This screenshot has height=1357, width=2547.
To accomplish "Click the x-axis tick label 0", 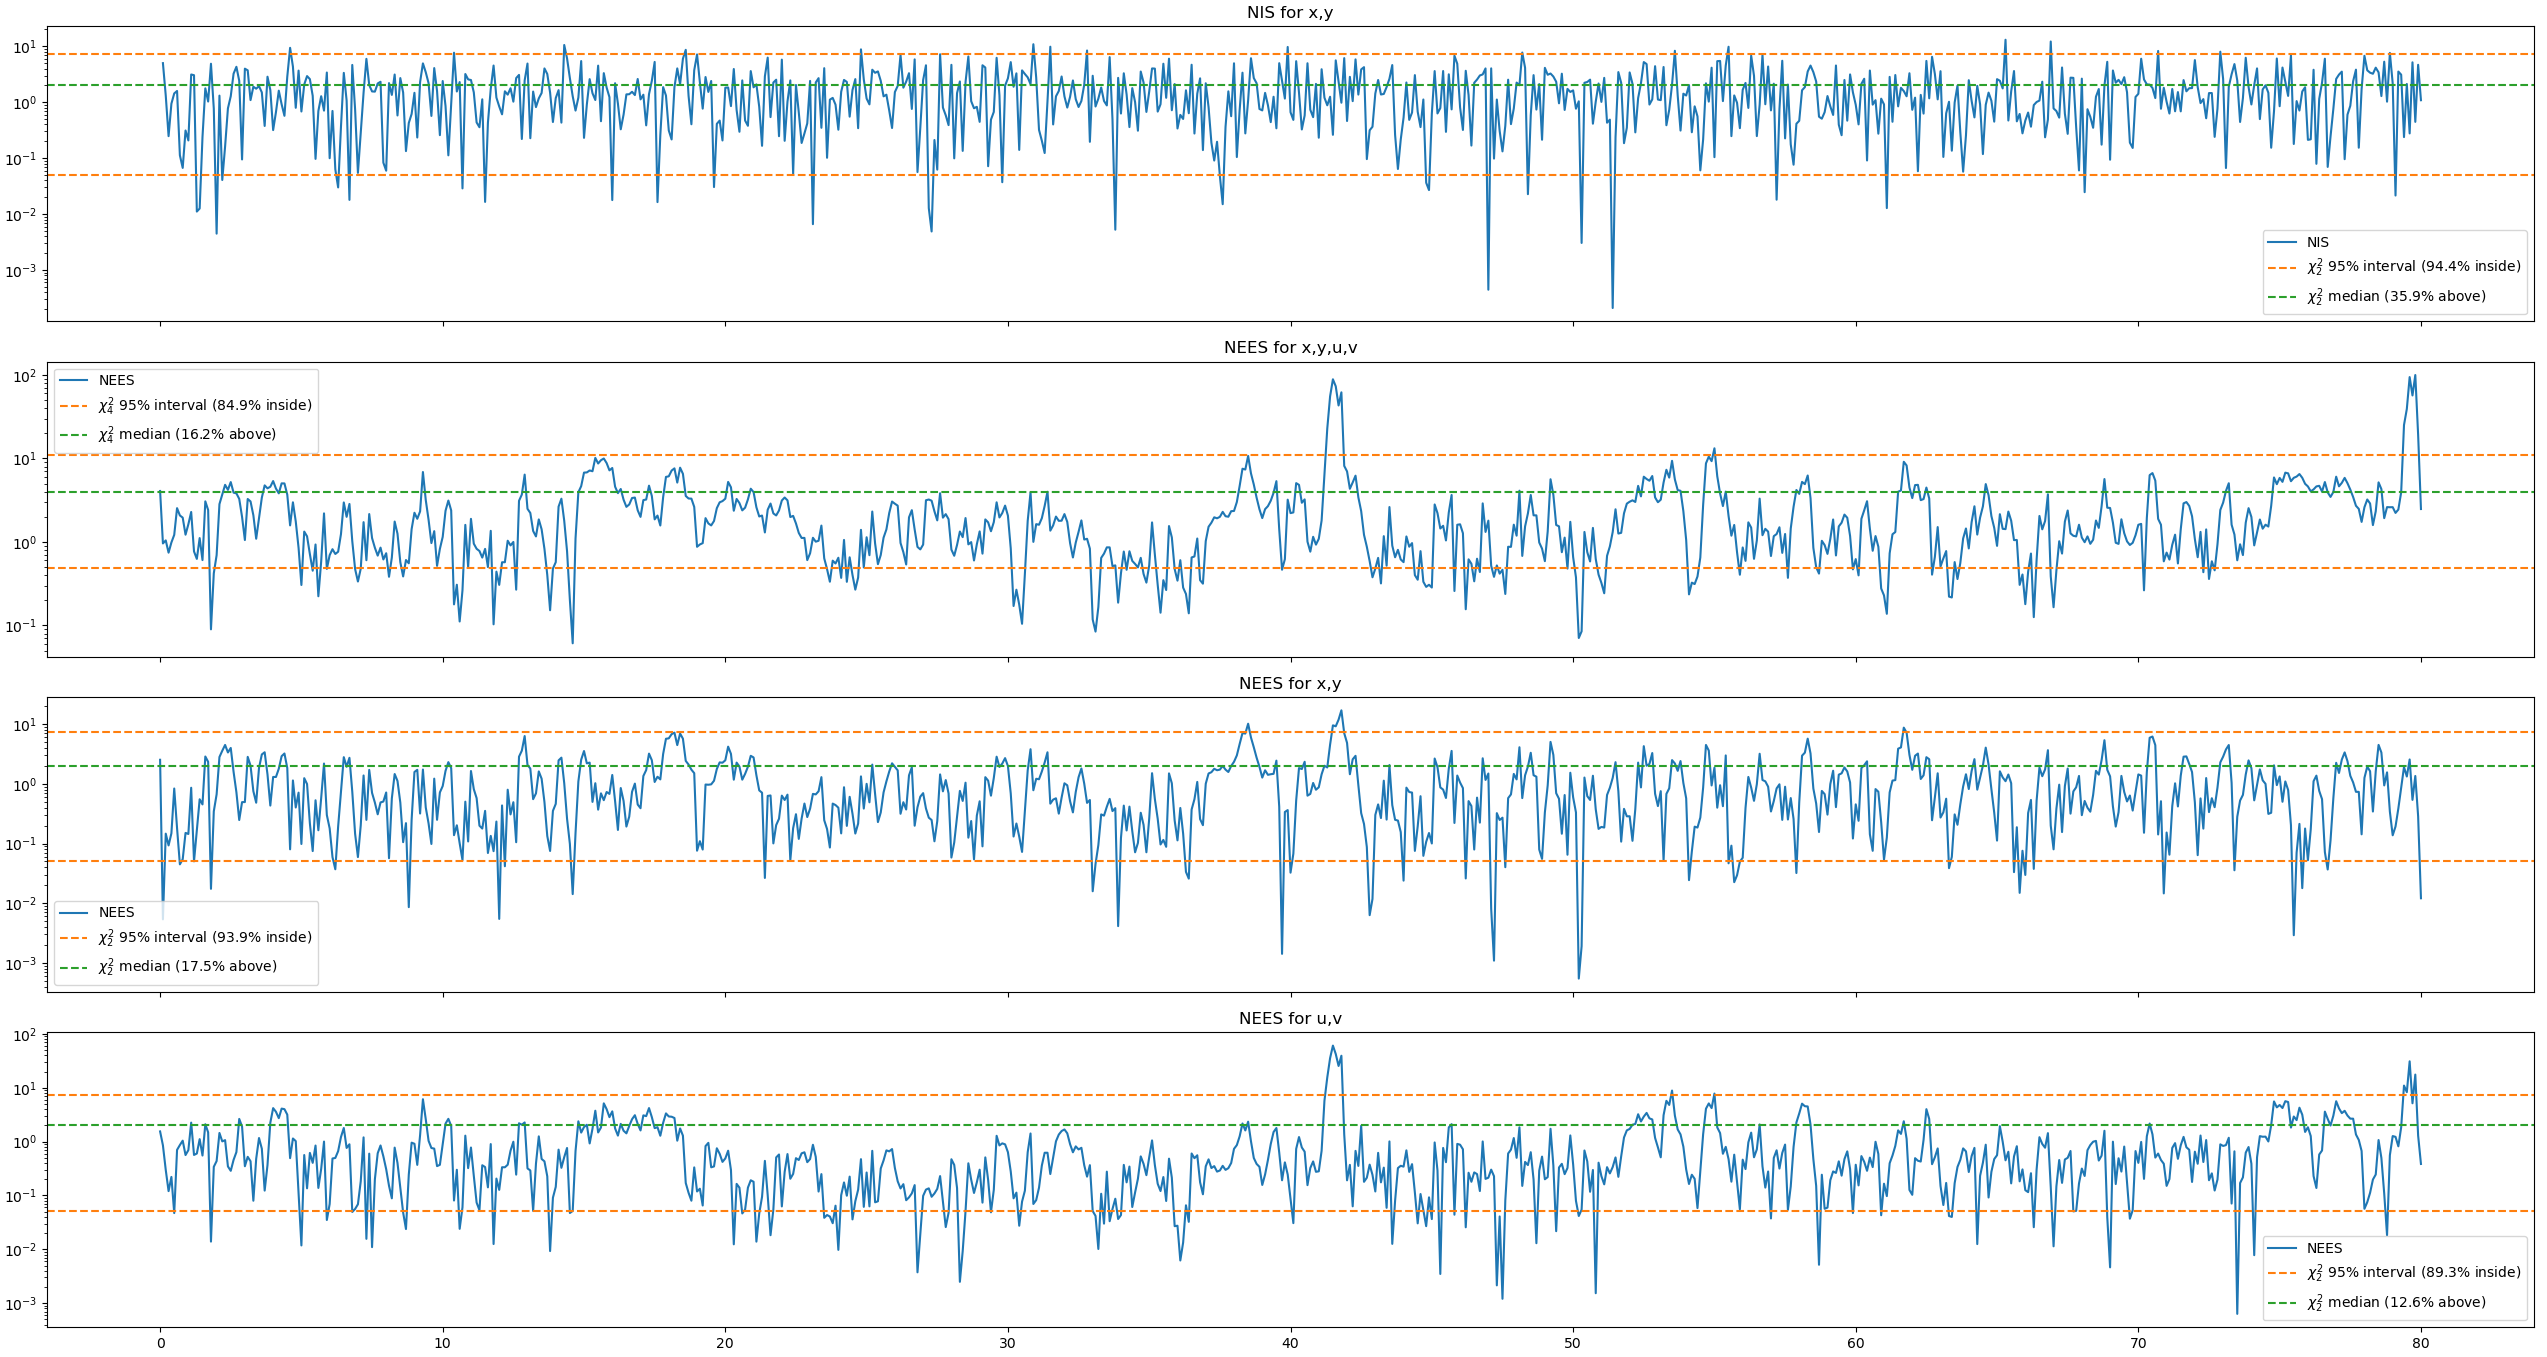I will pos(160,1343).
